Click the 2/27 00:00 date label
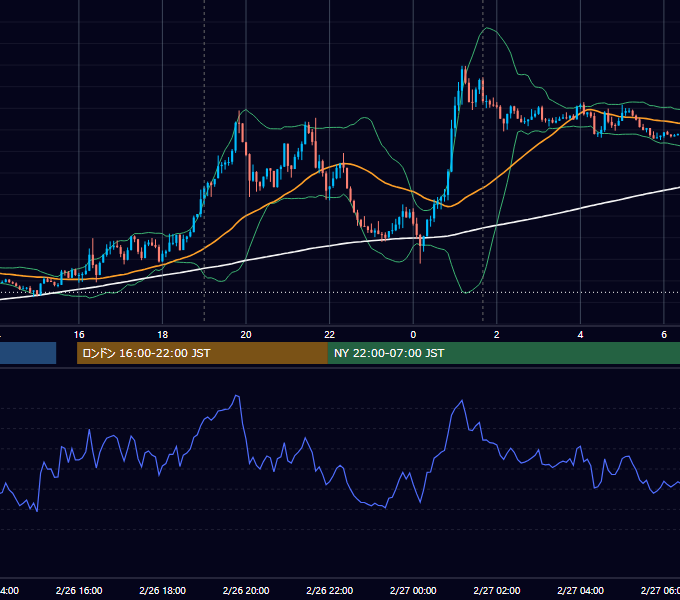 pos(413,590)
